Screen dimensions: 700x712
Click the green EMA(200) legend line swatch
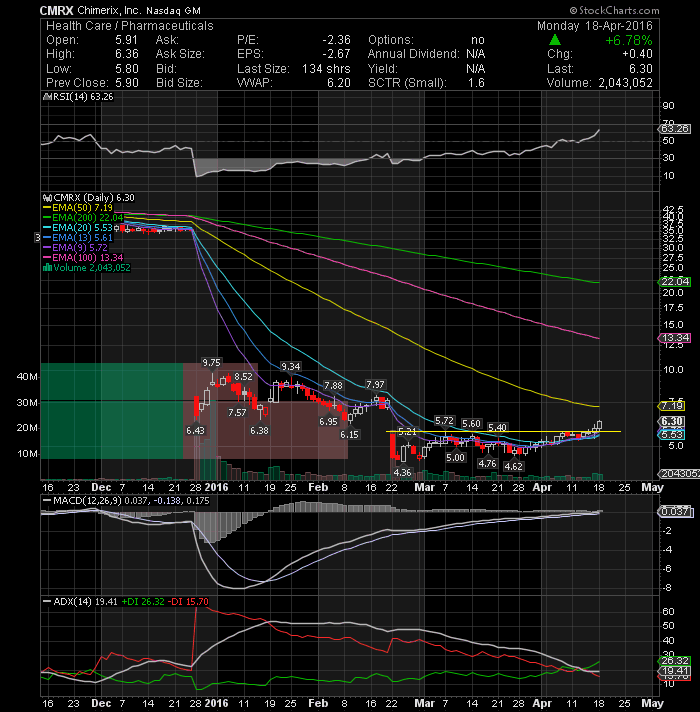[x=47, y=218]
